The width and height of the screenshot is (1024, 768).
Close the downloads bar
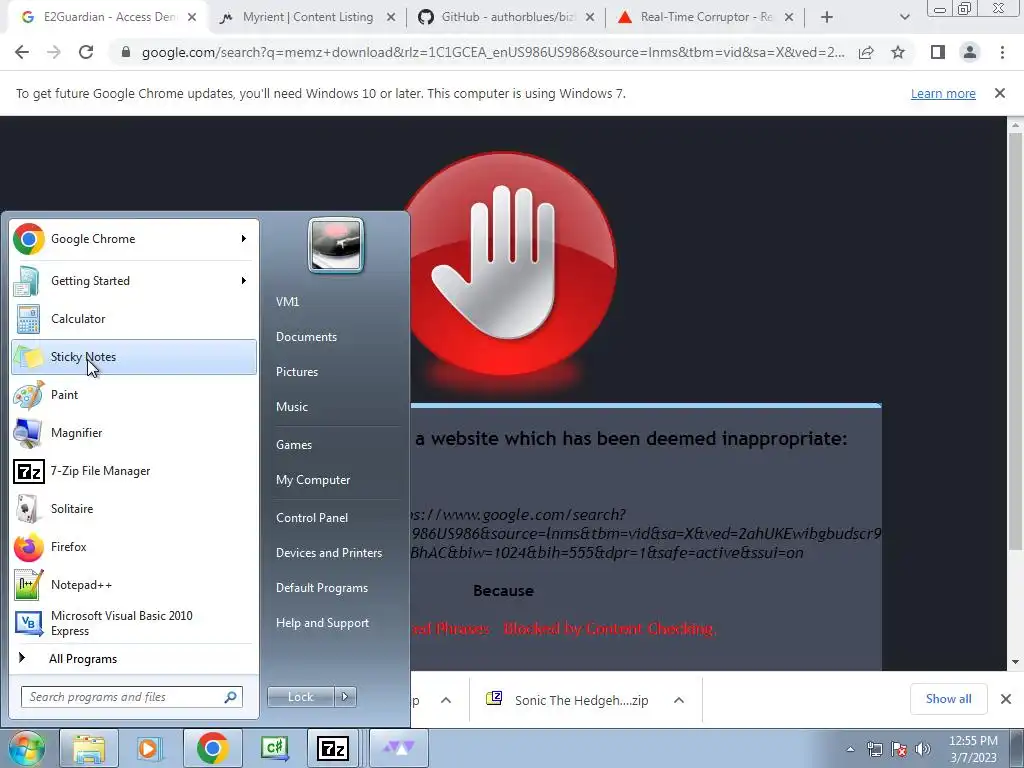[x=1006, y=699]
